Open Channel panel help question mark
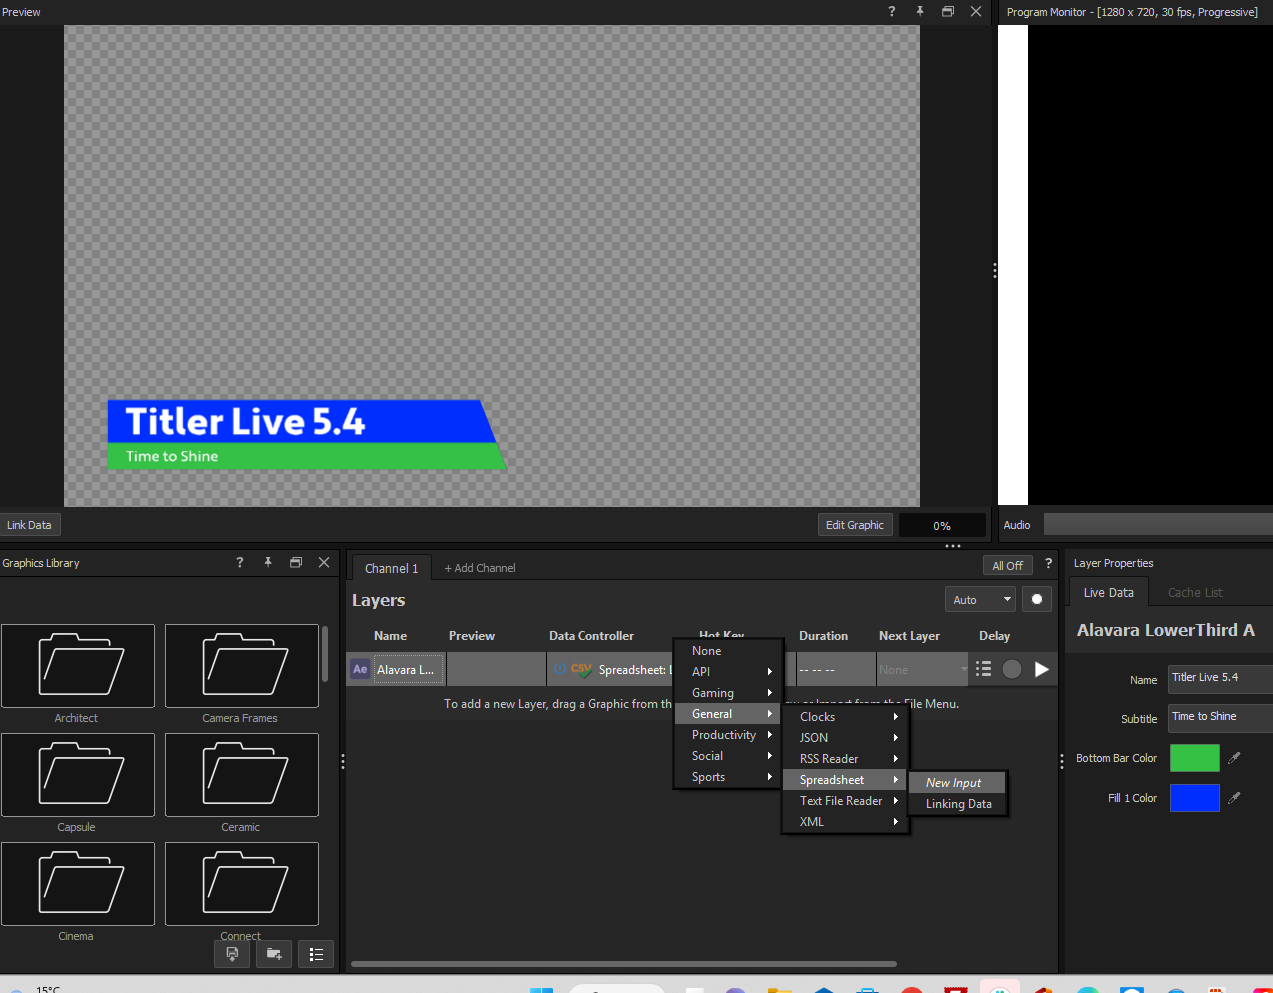Viewport: 1273px width, 993px height. click(1048, 564)
